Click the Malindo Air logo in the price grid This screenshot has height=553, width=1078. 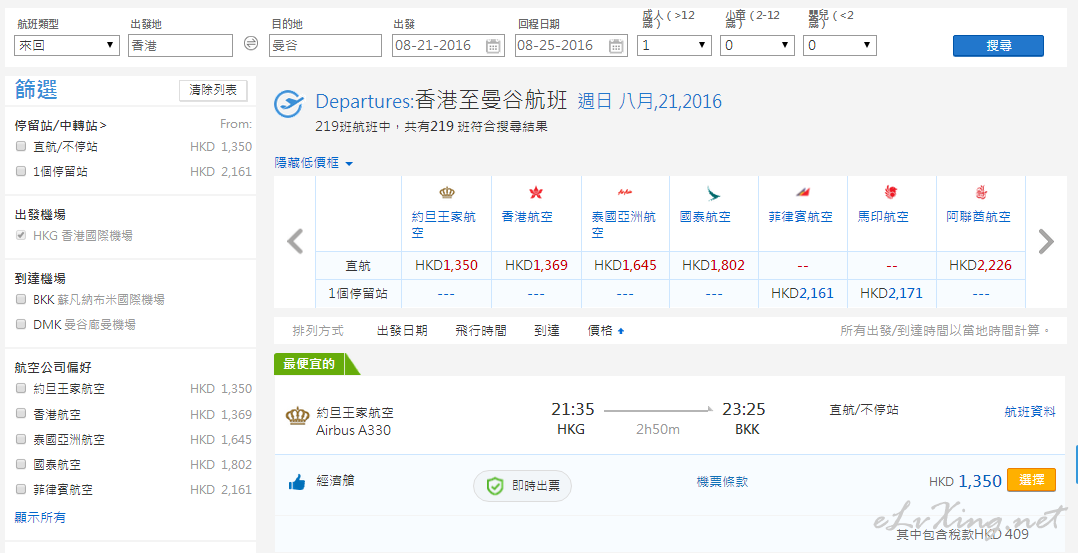coord(891,193)
